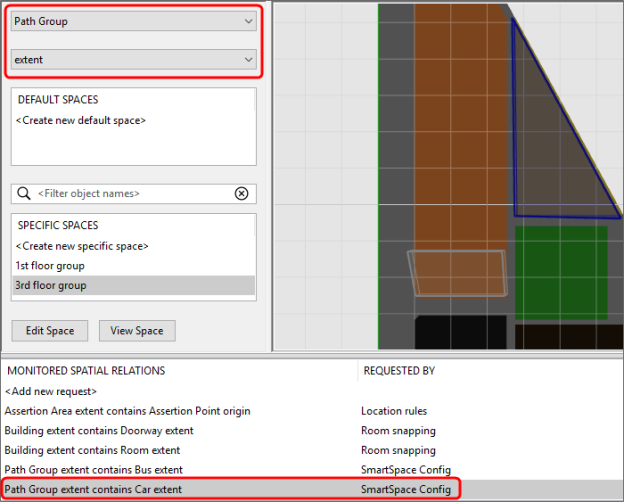The width and height of the screenshot is (624, 502).
Task: Select Create new specific space entry
Action: [82, 246]
